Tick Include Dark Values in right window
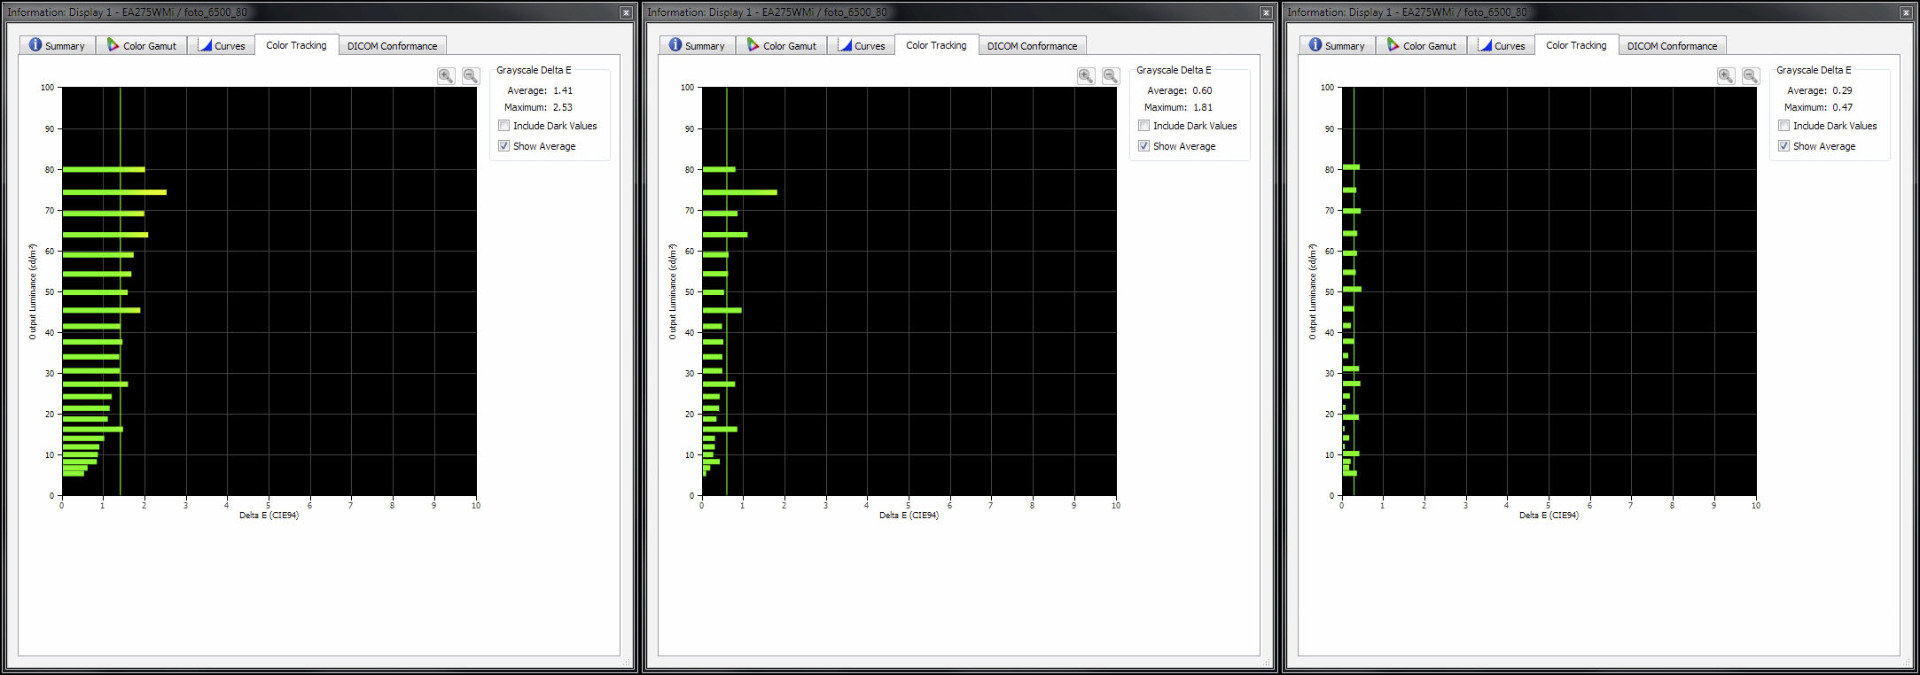Viewport: 1920px width, 675px height. point(1784,126)
